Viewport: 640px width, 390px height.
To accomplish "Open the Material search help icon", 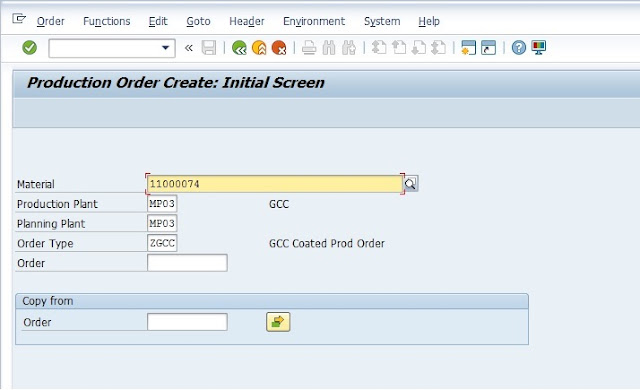I will click(411, 184).
